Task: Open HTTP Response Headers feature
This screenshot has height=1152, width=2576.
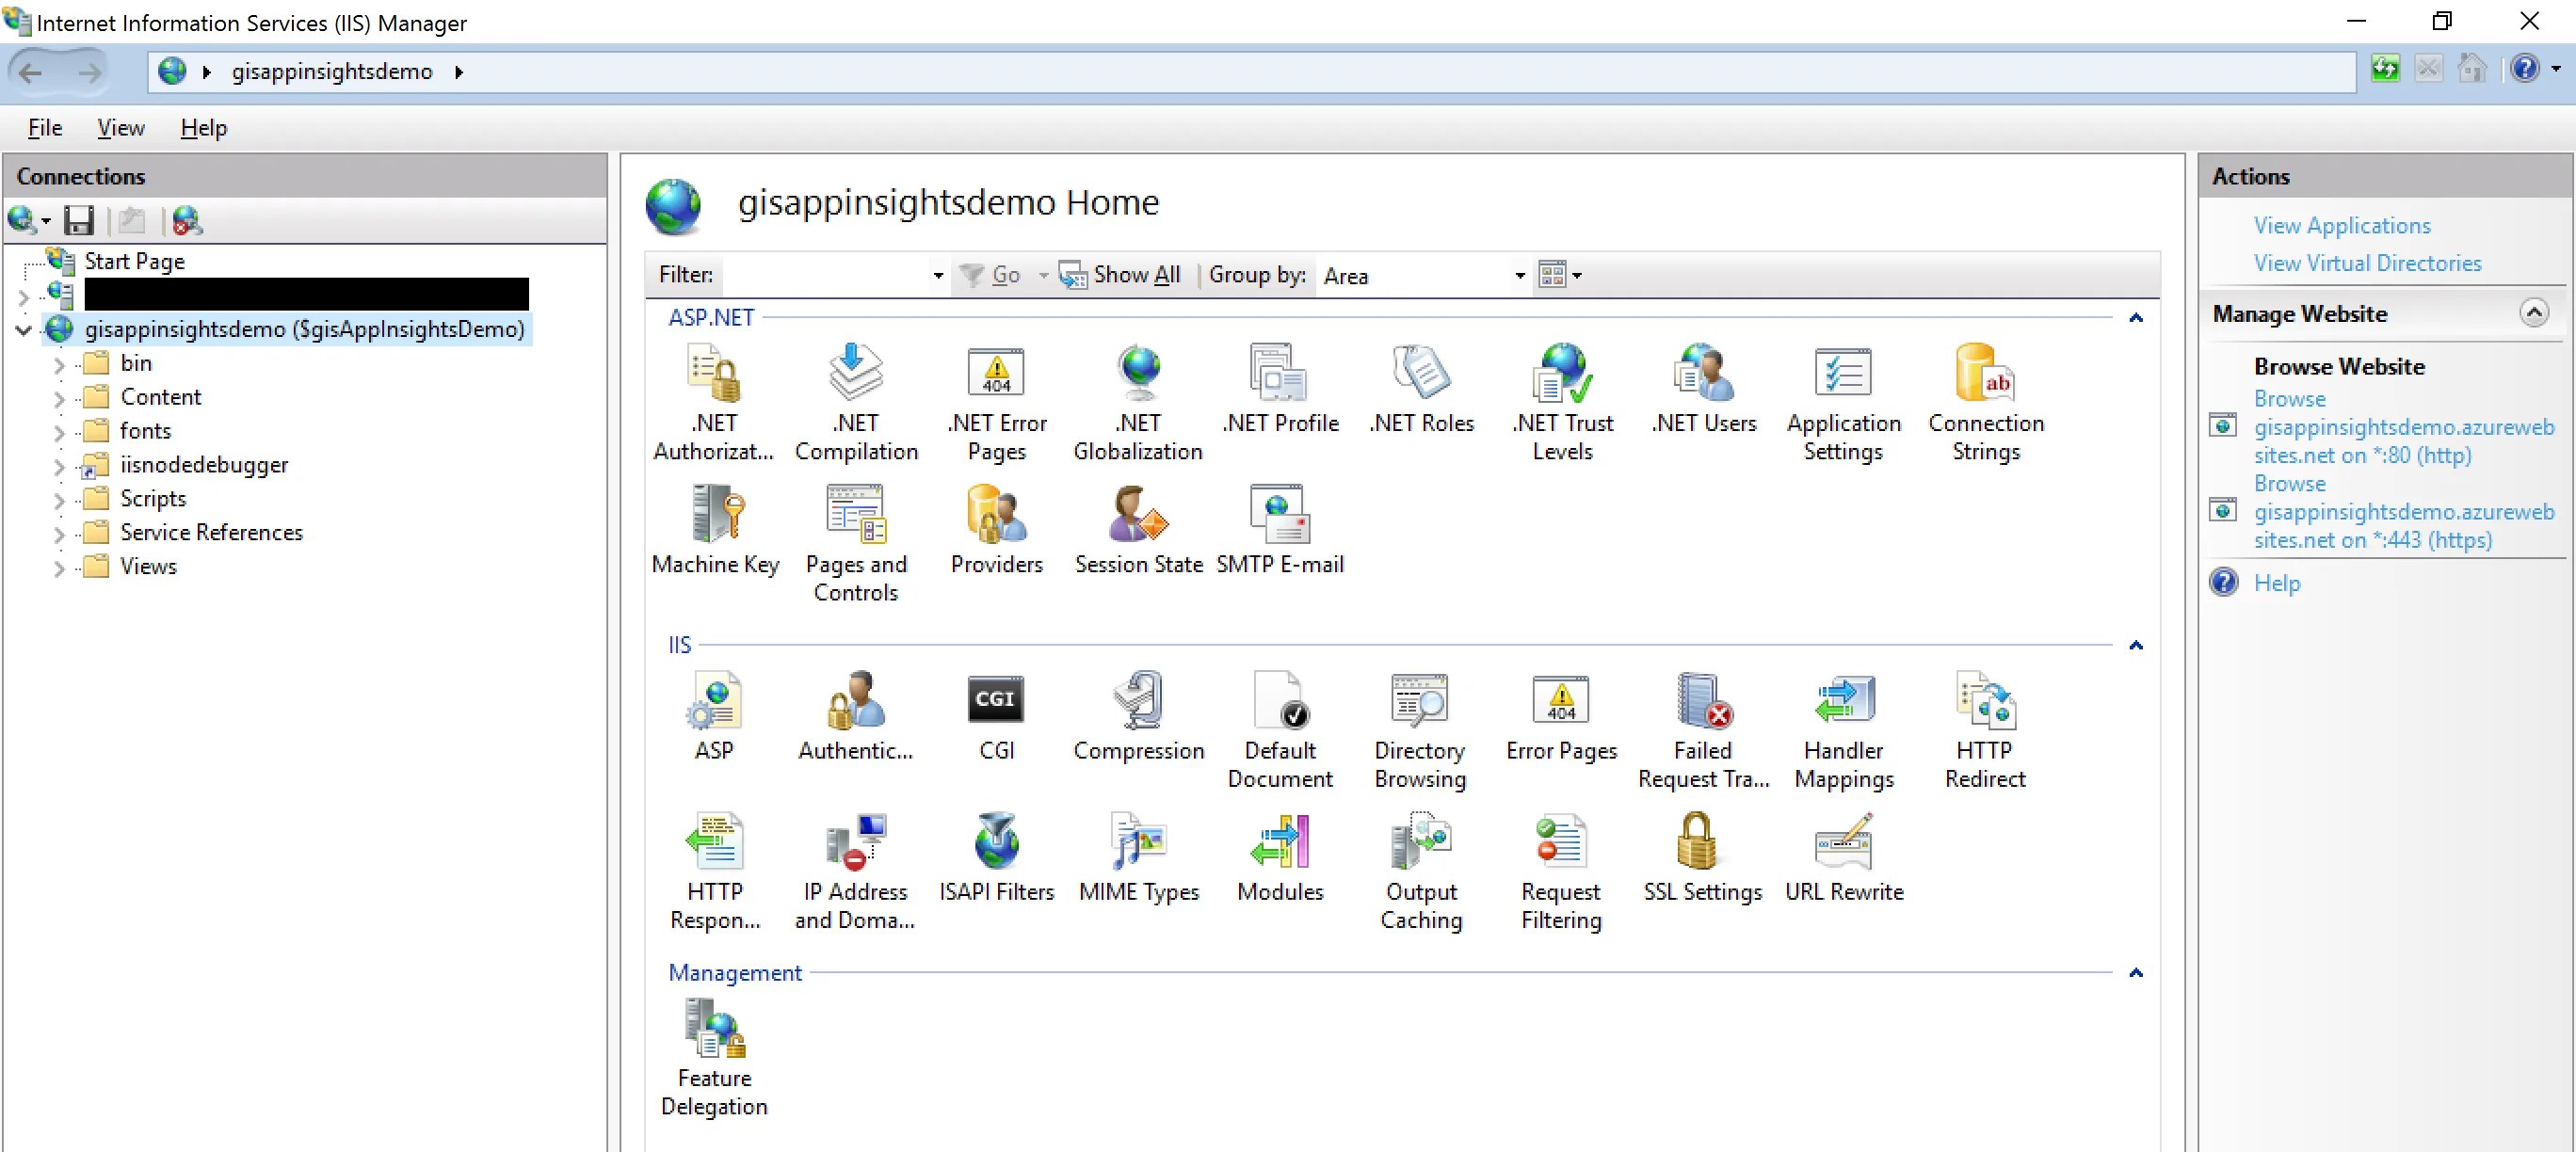Action: [x=715, y=871]
